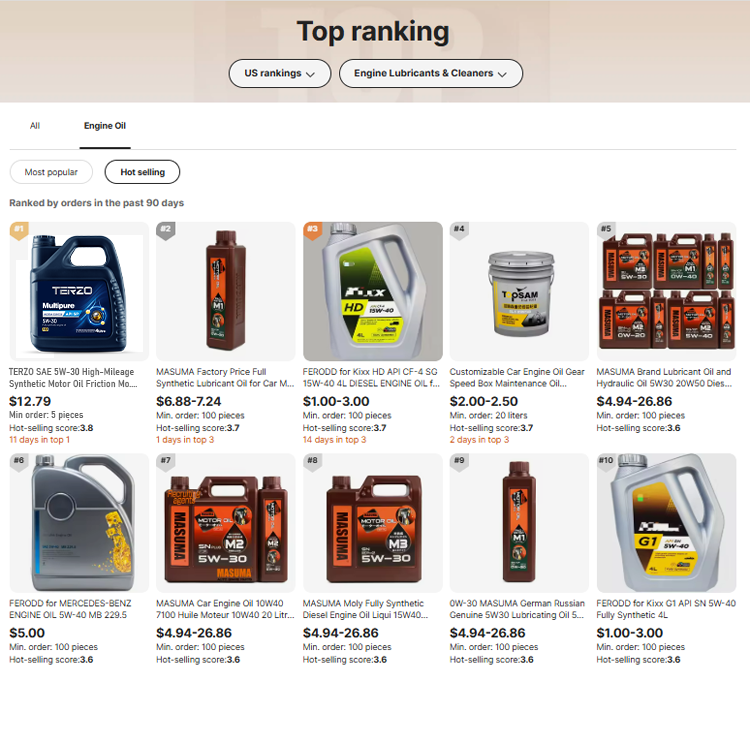Image resolution: width=750 pixels, height=750 pixels.
Task: Click the #10 rank badge
Action: pyautogui.click(x=606, y=462)
